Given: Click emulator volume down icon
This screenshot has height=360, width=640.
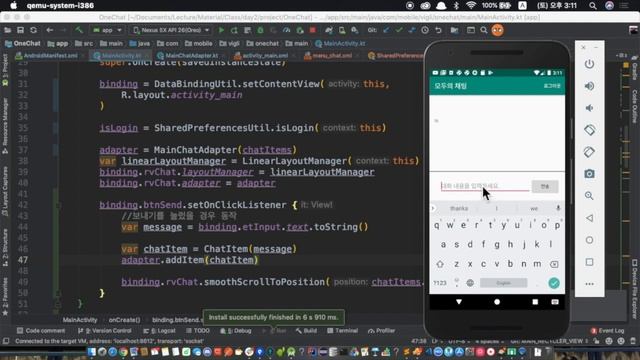Looking at the screenshot, I should (x=589, y=108).
